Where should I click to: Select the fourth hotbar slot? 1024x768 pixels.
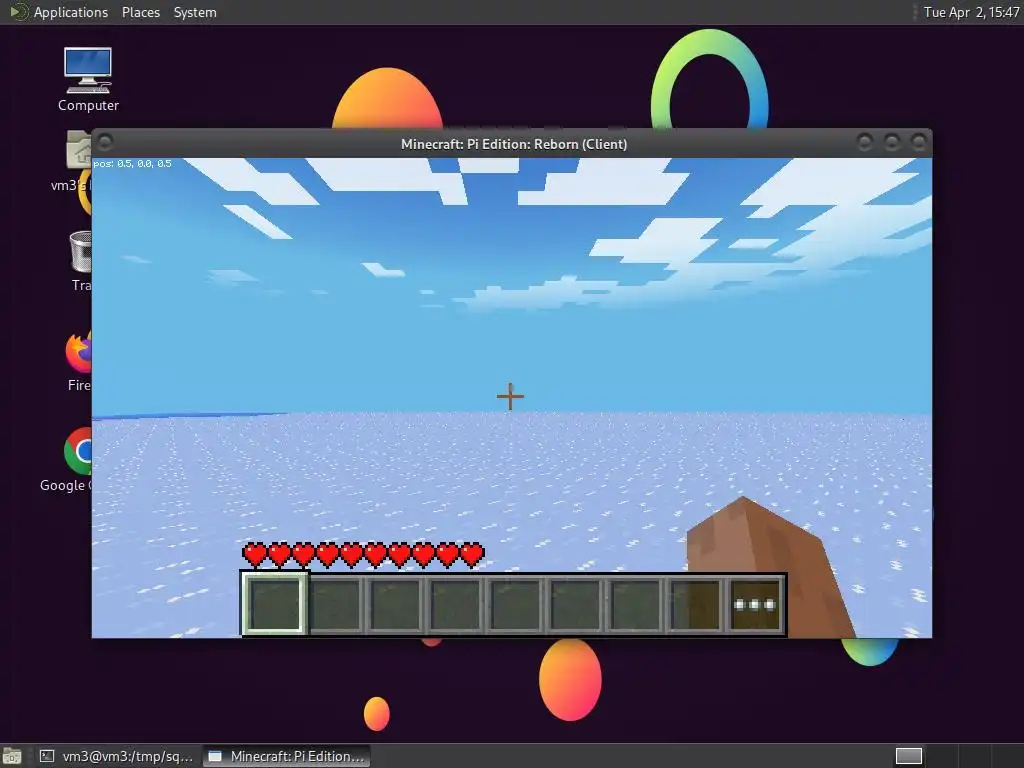[x=455, y=605]
